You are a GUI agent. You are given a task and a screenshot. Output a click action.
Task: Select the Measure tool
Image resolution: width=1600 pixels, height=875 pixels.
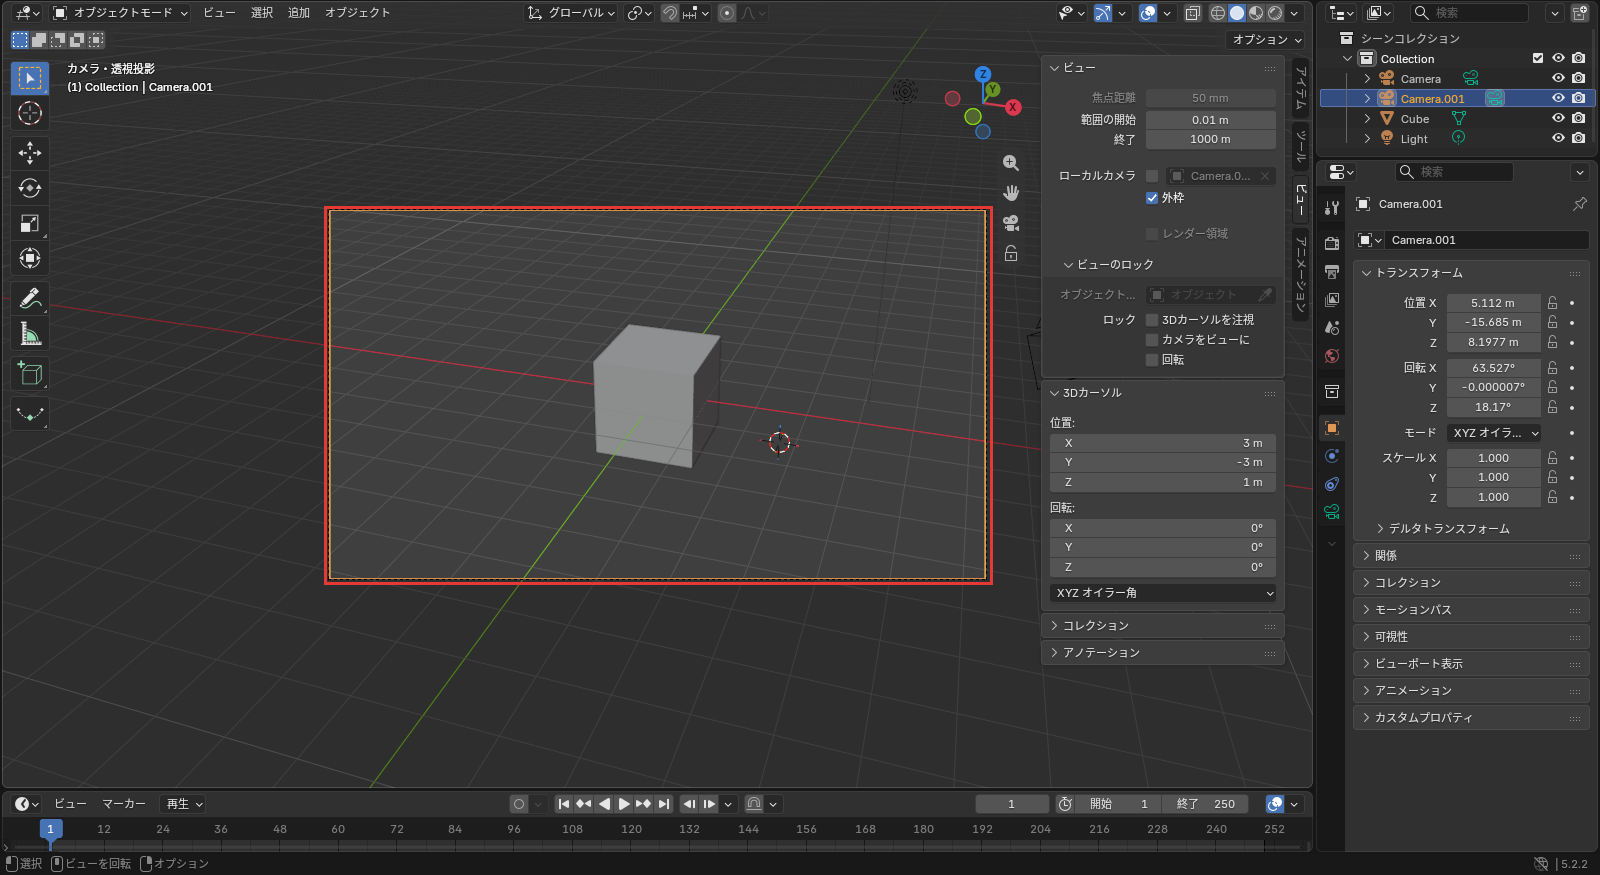coord(30,333)
